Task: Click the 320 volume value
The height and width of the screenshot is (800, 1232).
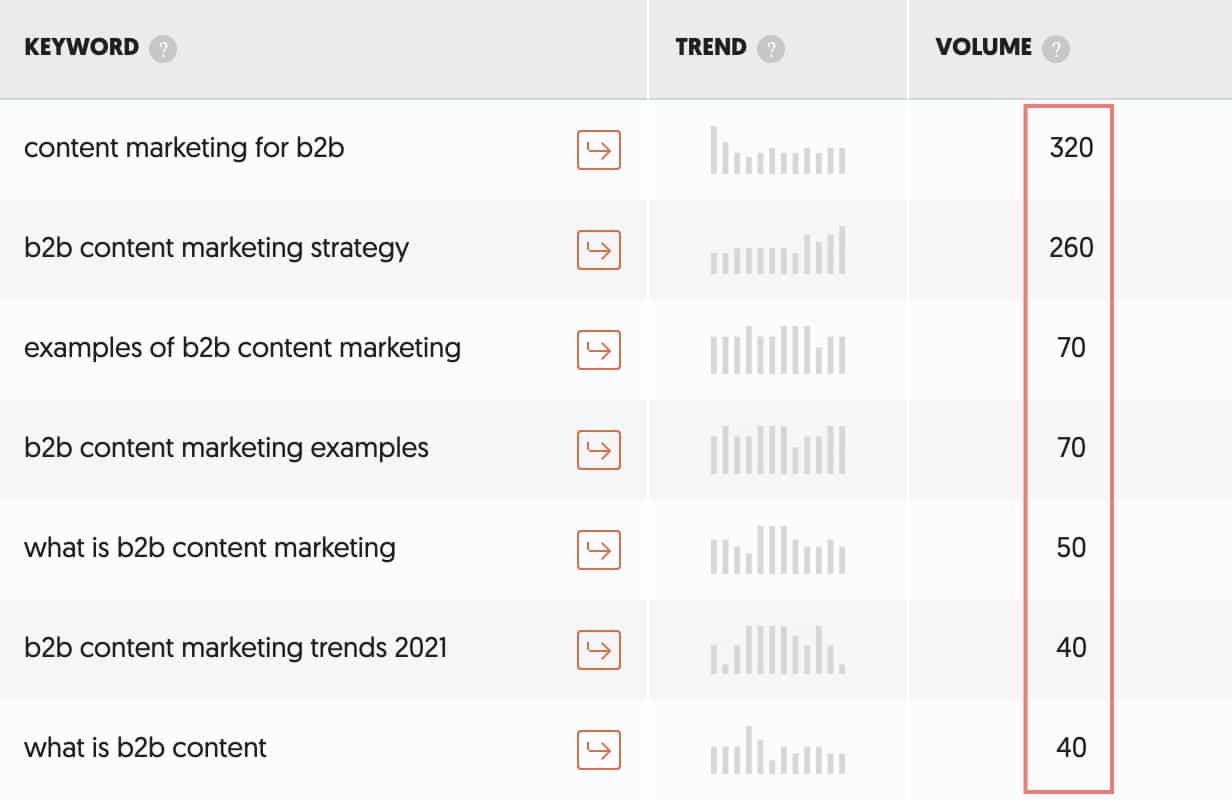Action: [x=1071, y=149]
